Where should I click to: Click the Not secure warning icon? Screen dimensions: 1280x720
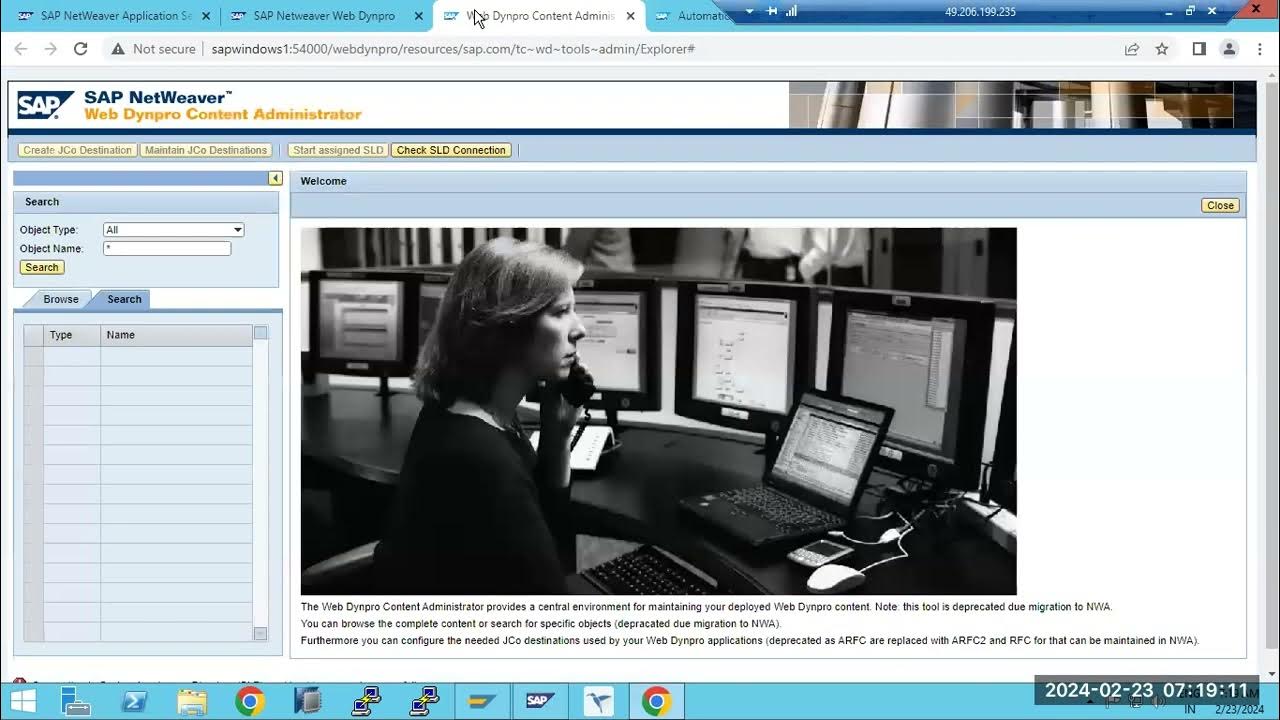point(117,49)
